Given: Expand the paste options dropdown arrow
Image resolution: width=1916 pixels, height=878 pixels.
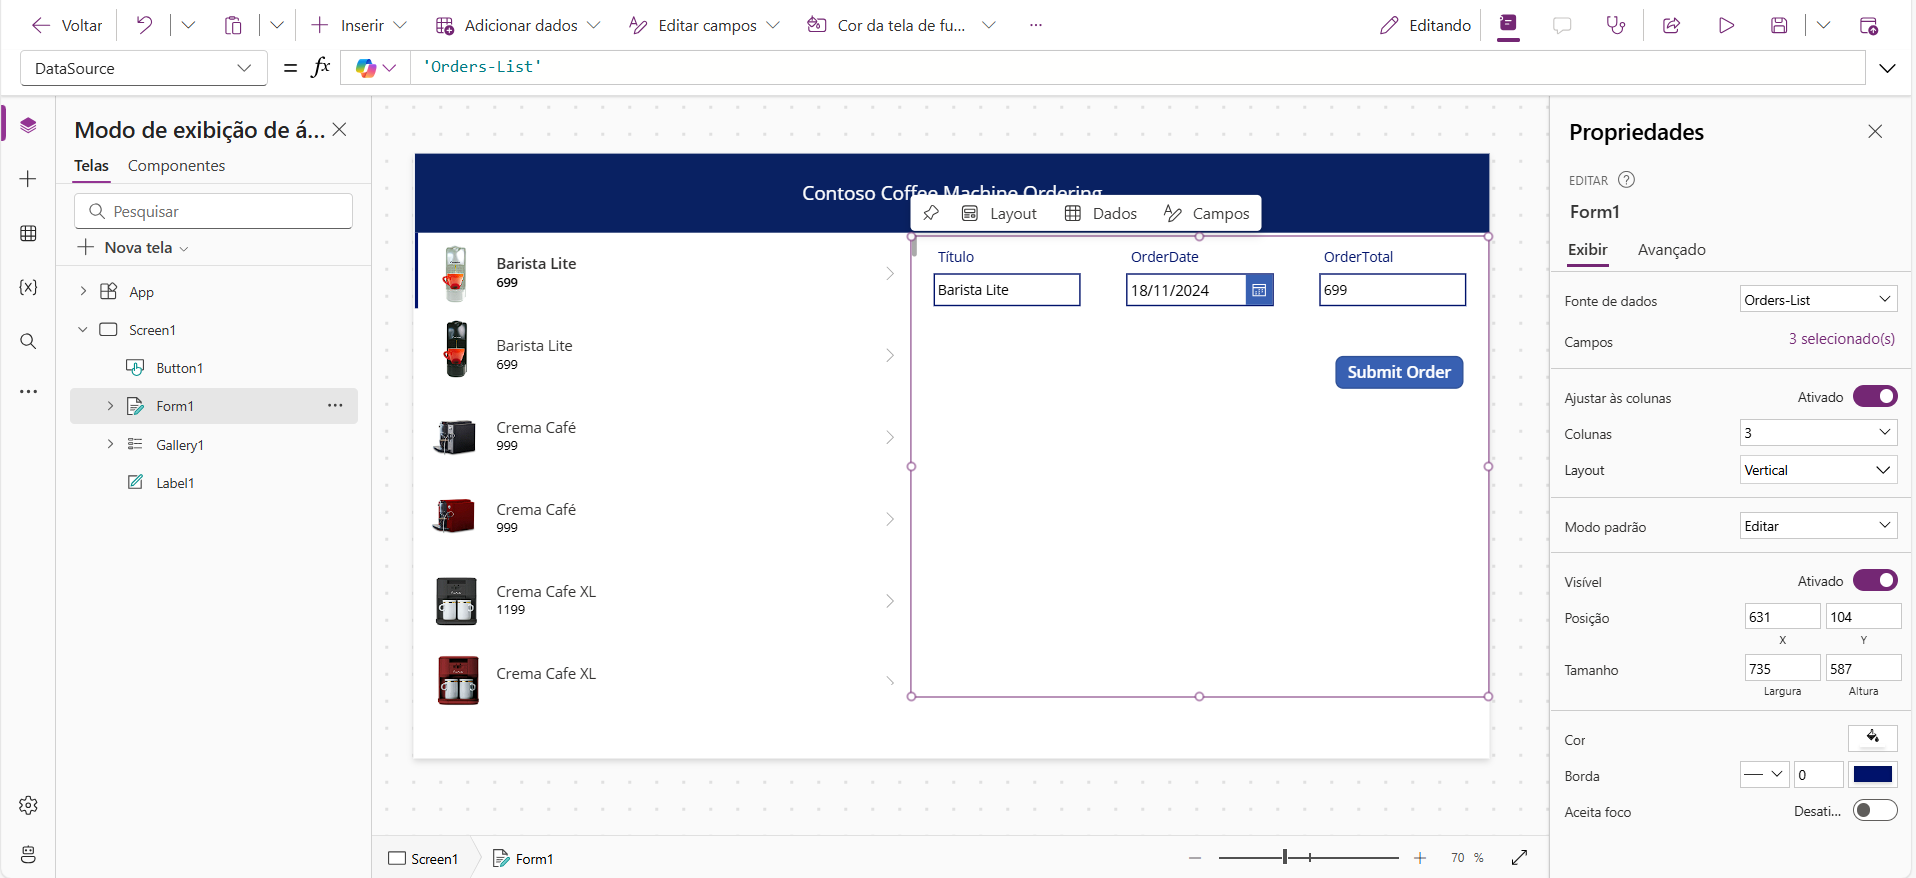Looking at the screenshot, I should click(277, 25).
